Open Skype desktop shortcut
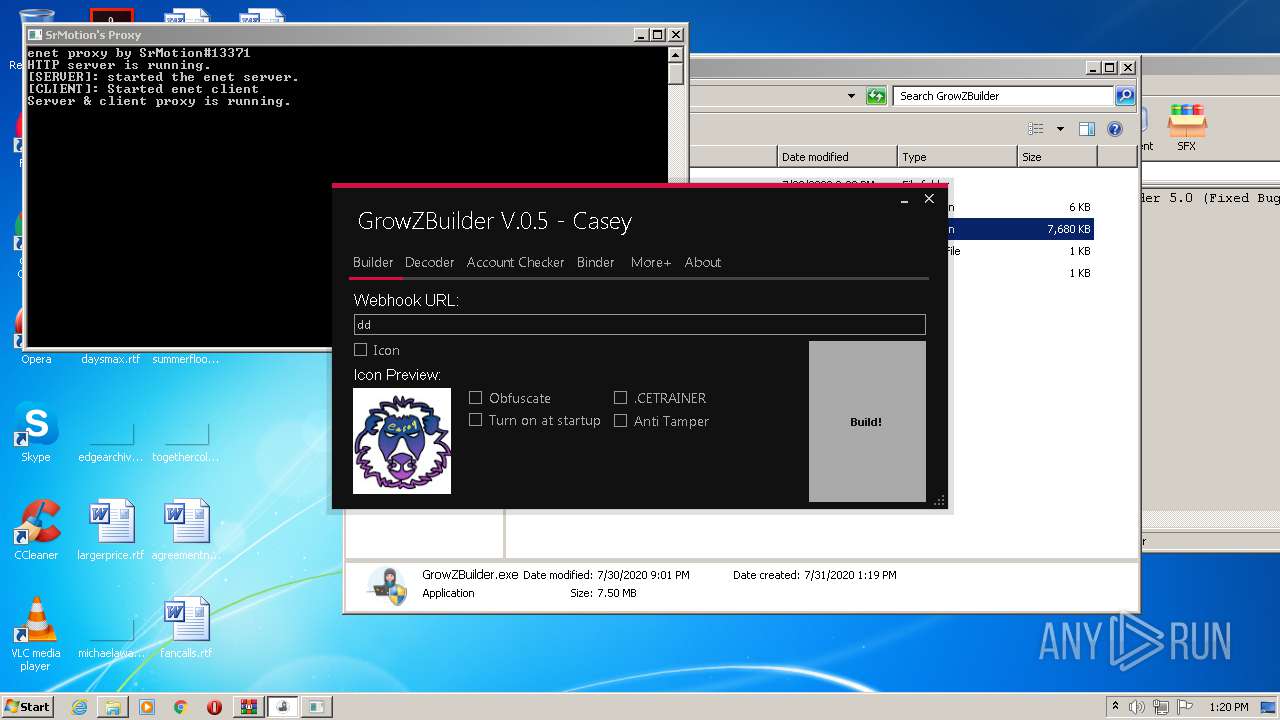The width and height of the screenshot is (1280, 720). pyautogui.click(x=36, y=432)
